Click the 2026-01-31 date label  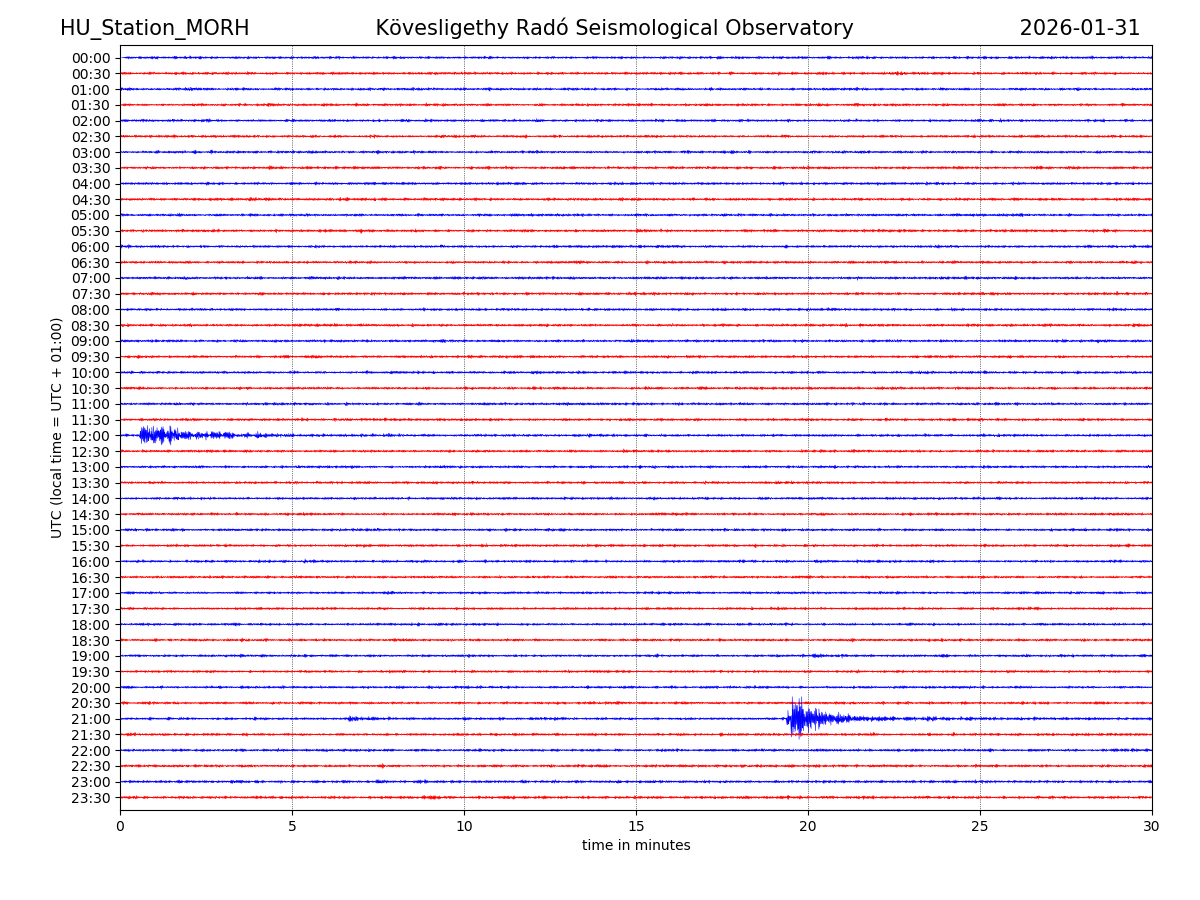(x=1079, y=28)
